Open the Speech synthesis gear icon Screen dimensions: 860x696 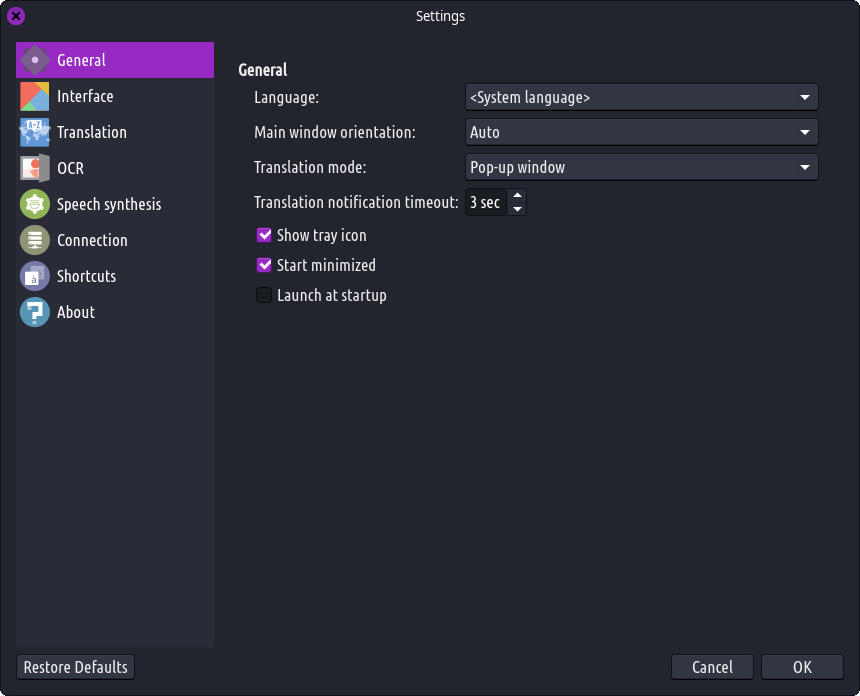[x=35, y=204]
